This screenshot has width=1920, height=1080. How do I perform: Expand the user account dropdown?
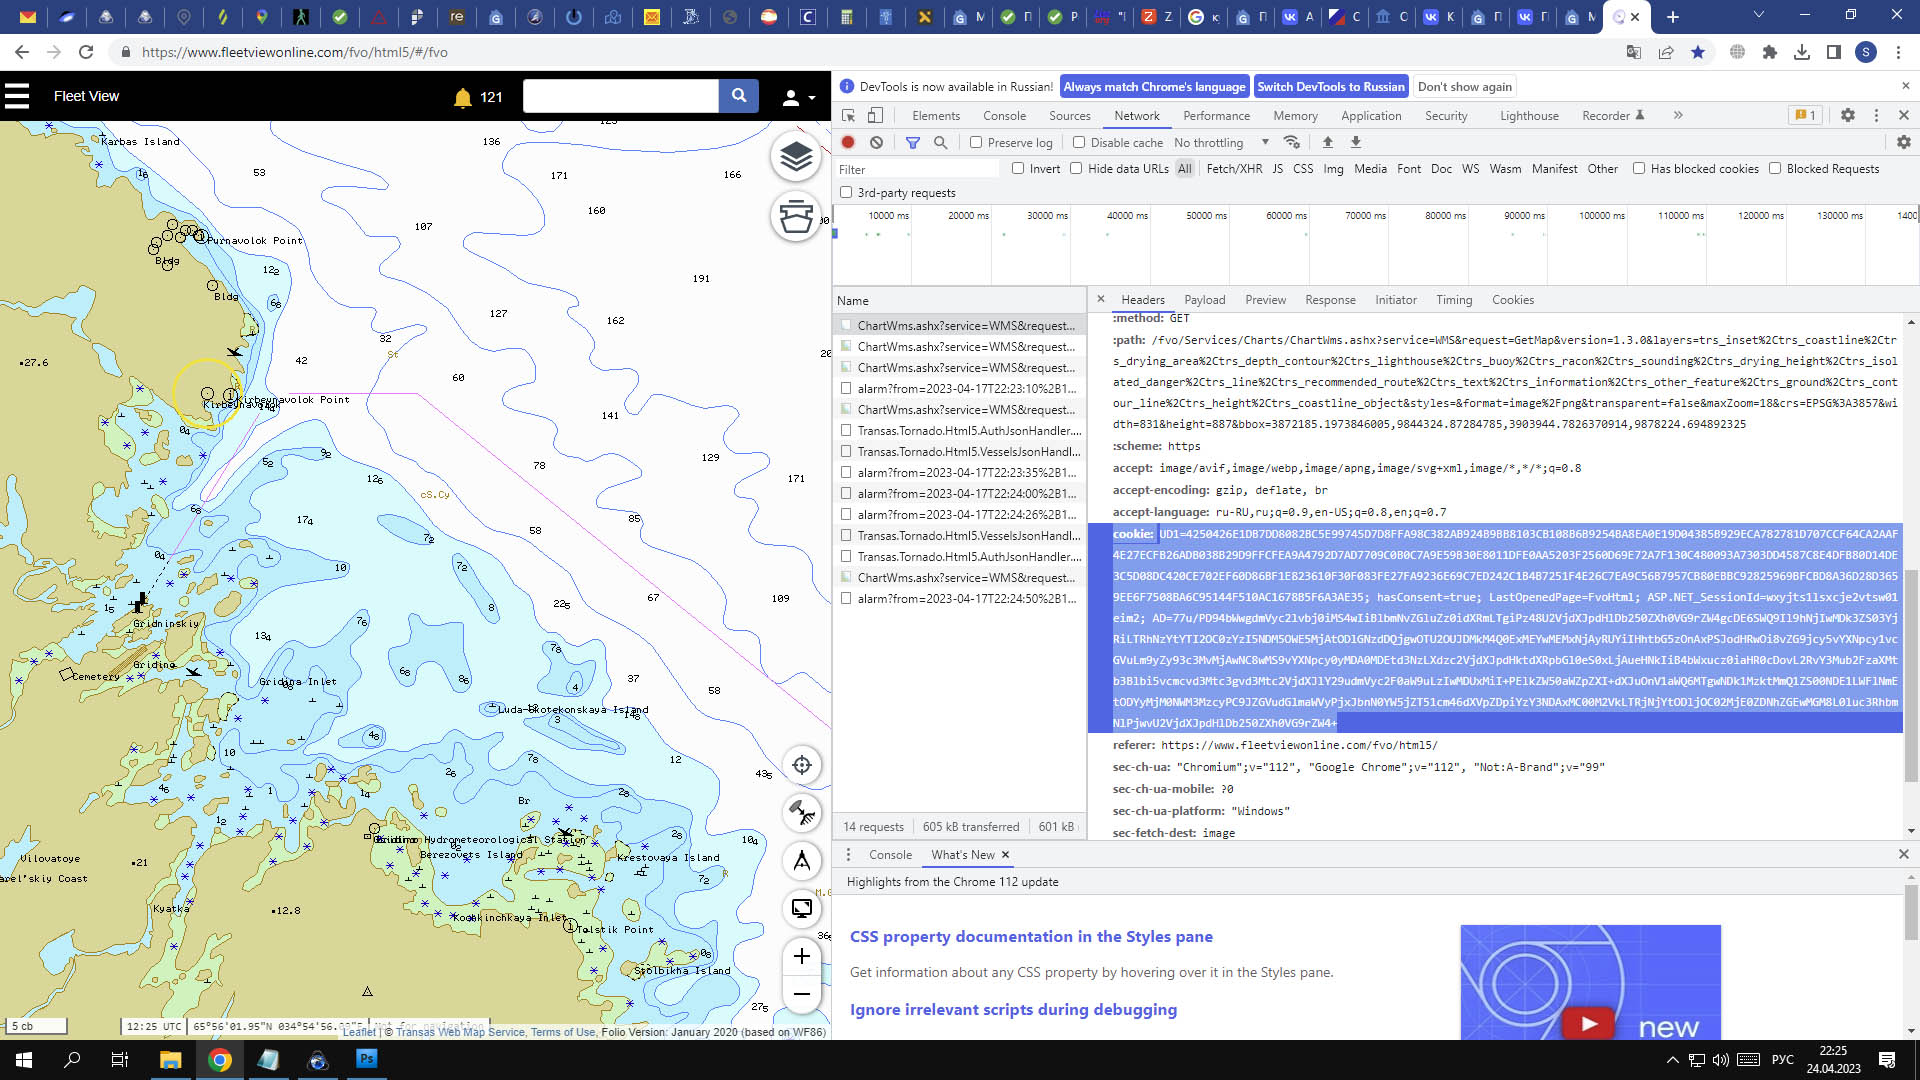pos(798,97)
